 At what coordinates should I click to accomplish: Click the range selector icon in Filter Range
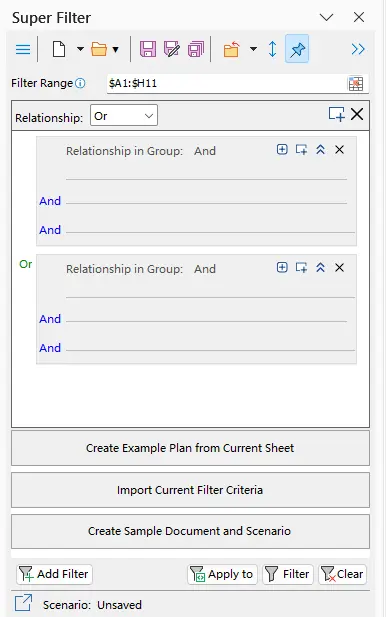356,83
